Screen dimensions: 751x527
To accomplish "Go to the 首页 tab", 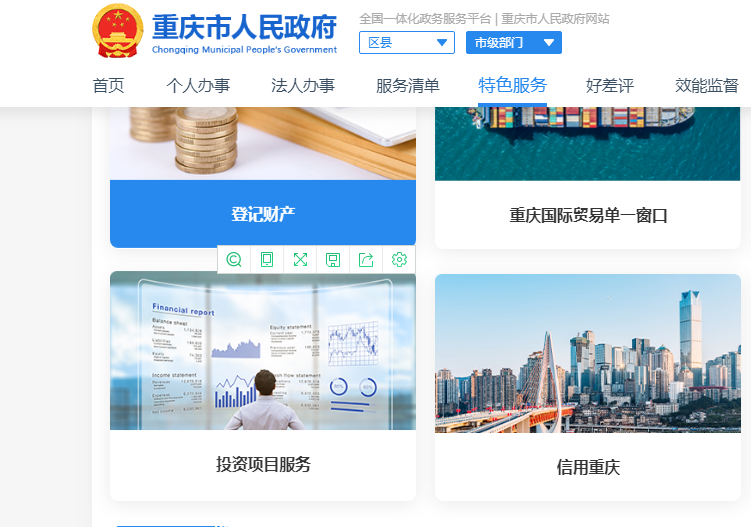I will tap(108, 86).
